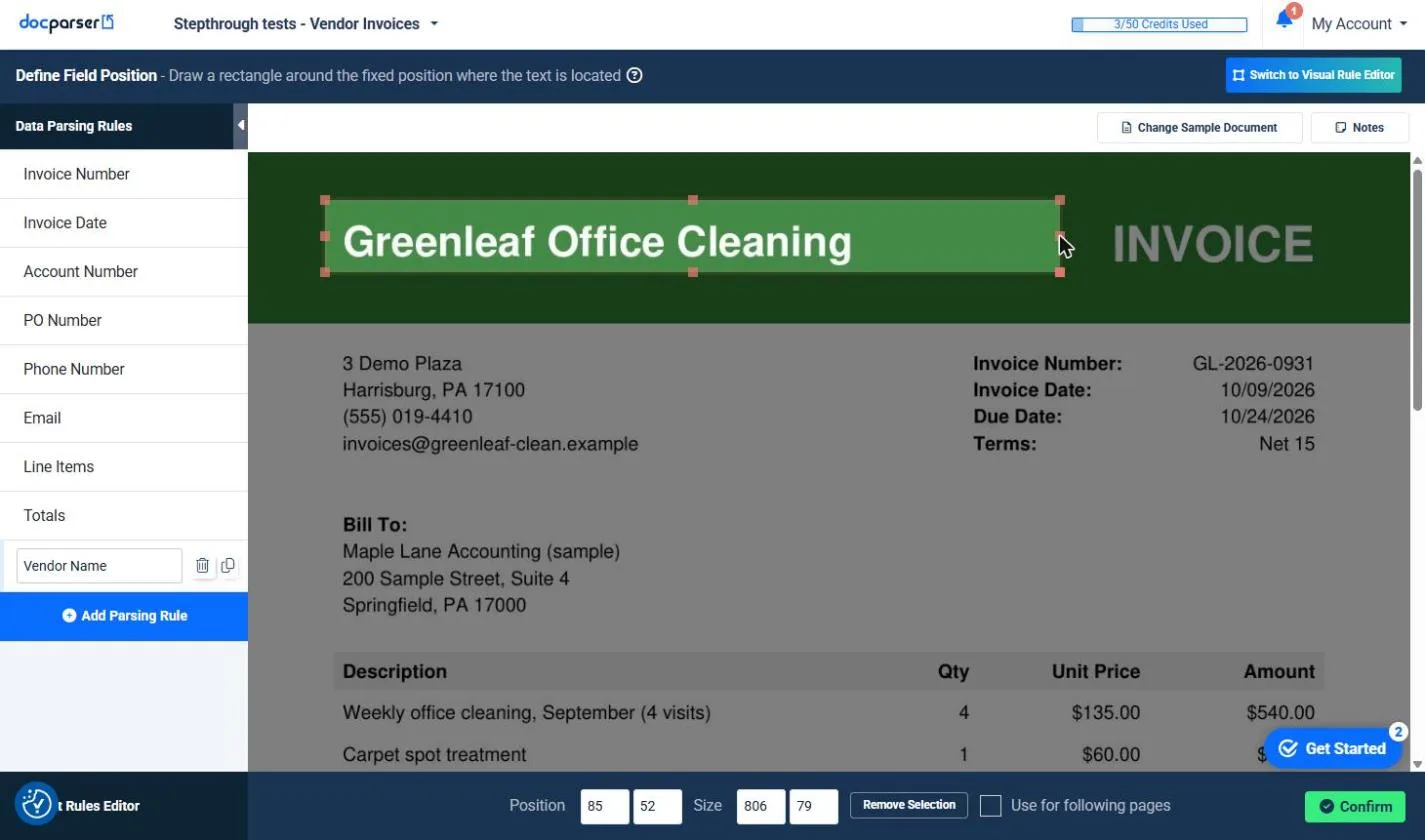Screen dimensions: 1425x840
Task: Open the PO Number parsing rule
Action: point(124,321)
